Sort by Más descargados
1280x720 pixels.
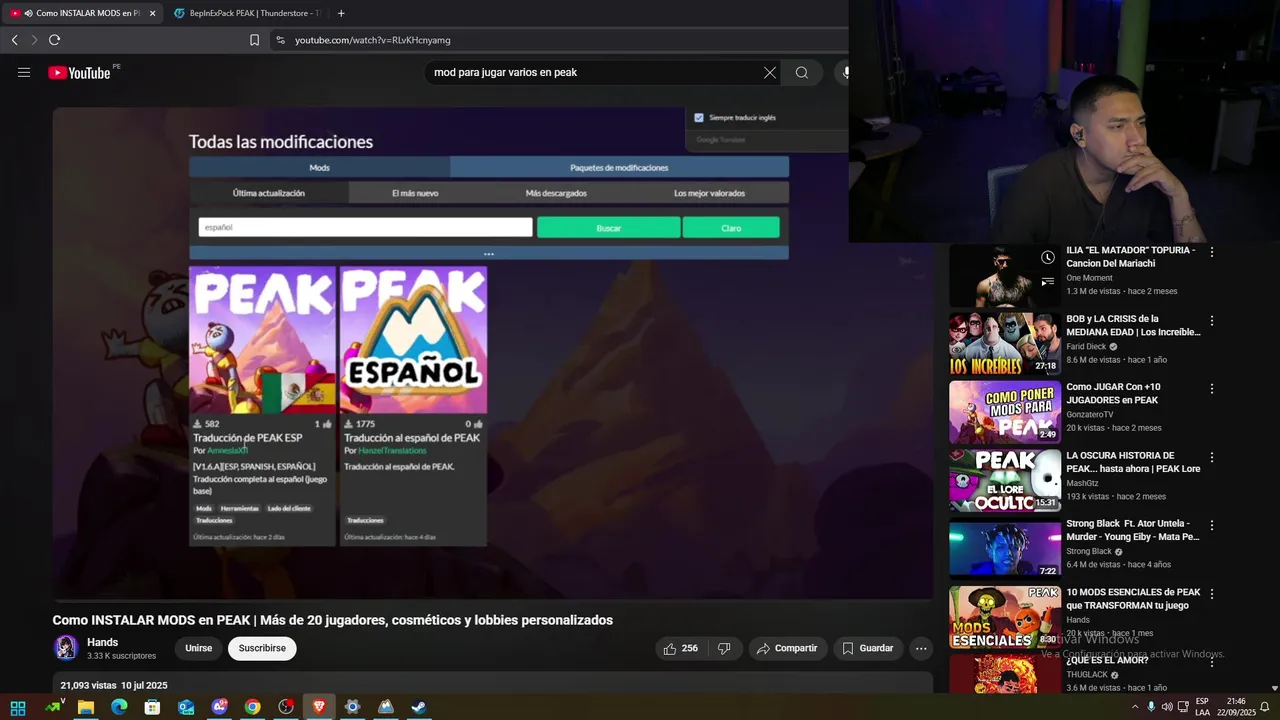pos(556,193)
